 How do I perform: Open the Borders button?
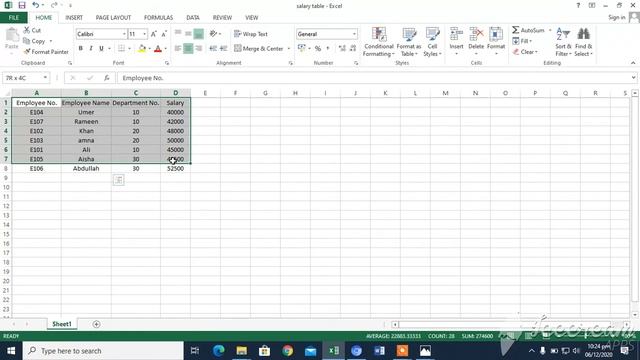pos(122,49)
